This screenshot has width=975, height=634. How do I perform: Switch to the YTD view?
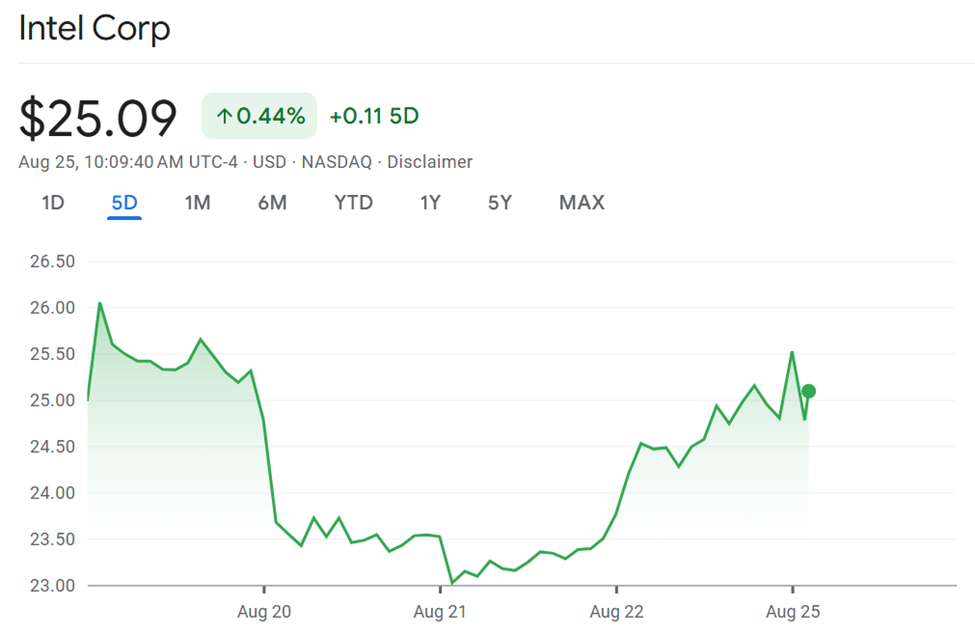click(x=353, y=202)
